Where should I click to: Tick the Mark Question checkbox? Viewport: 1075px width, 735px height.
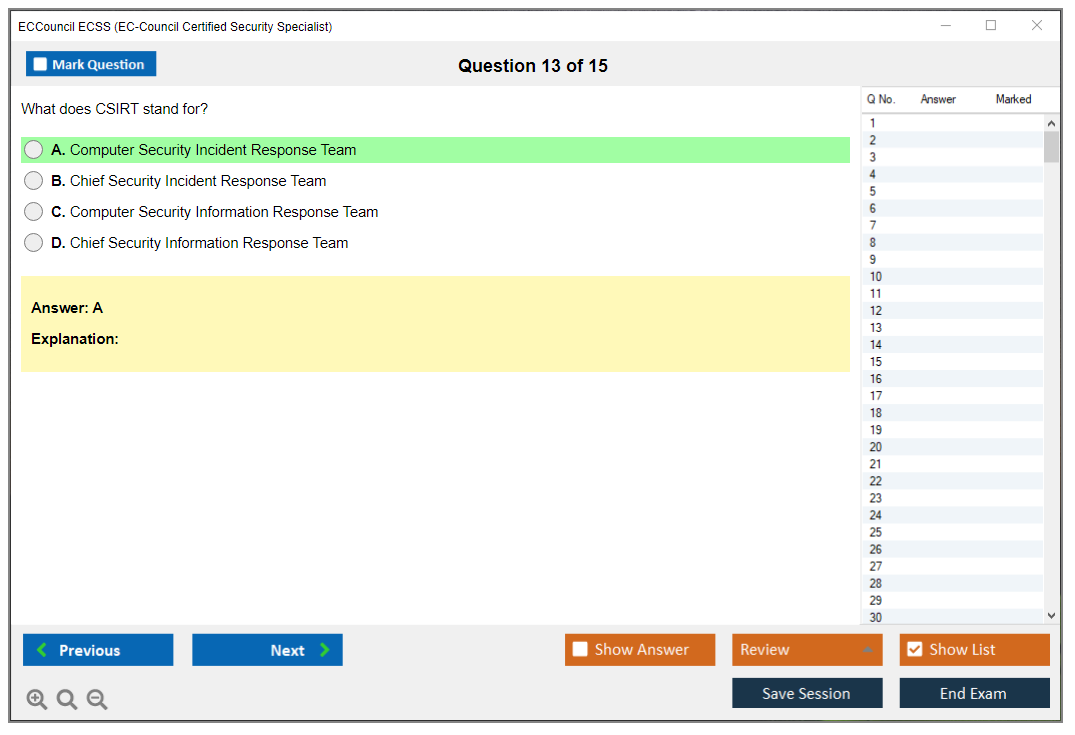pyautogui.click(x=41, y=64)
